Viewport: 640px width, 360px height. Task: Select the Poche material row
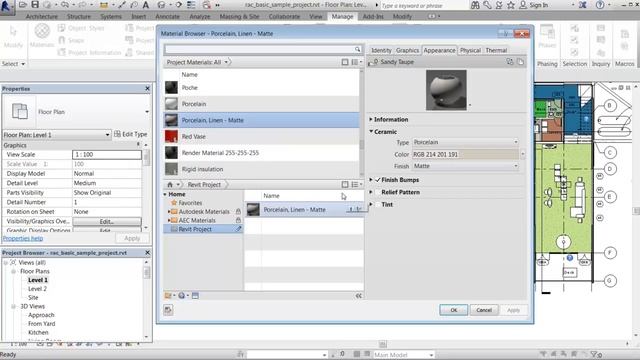[262, 87]
